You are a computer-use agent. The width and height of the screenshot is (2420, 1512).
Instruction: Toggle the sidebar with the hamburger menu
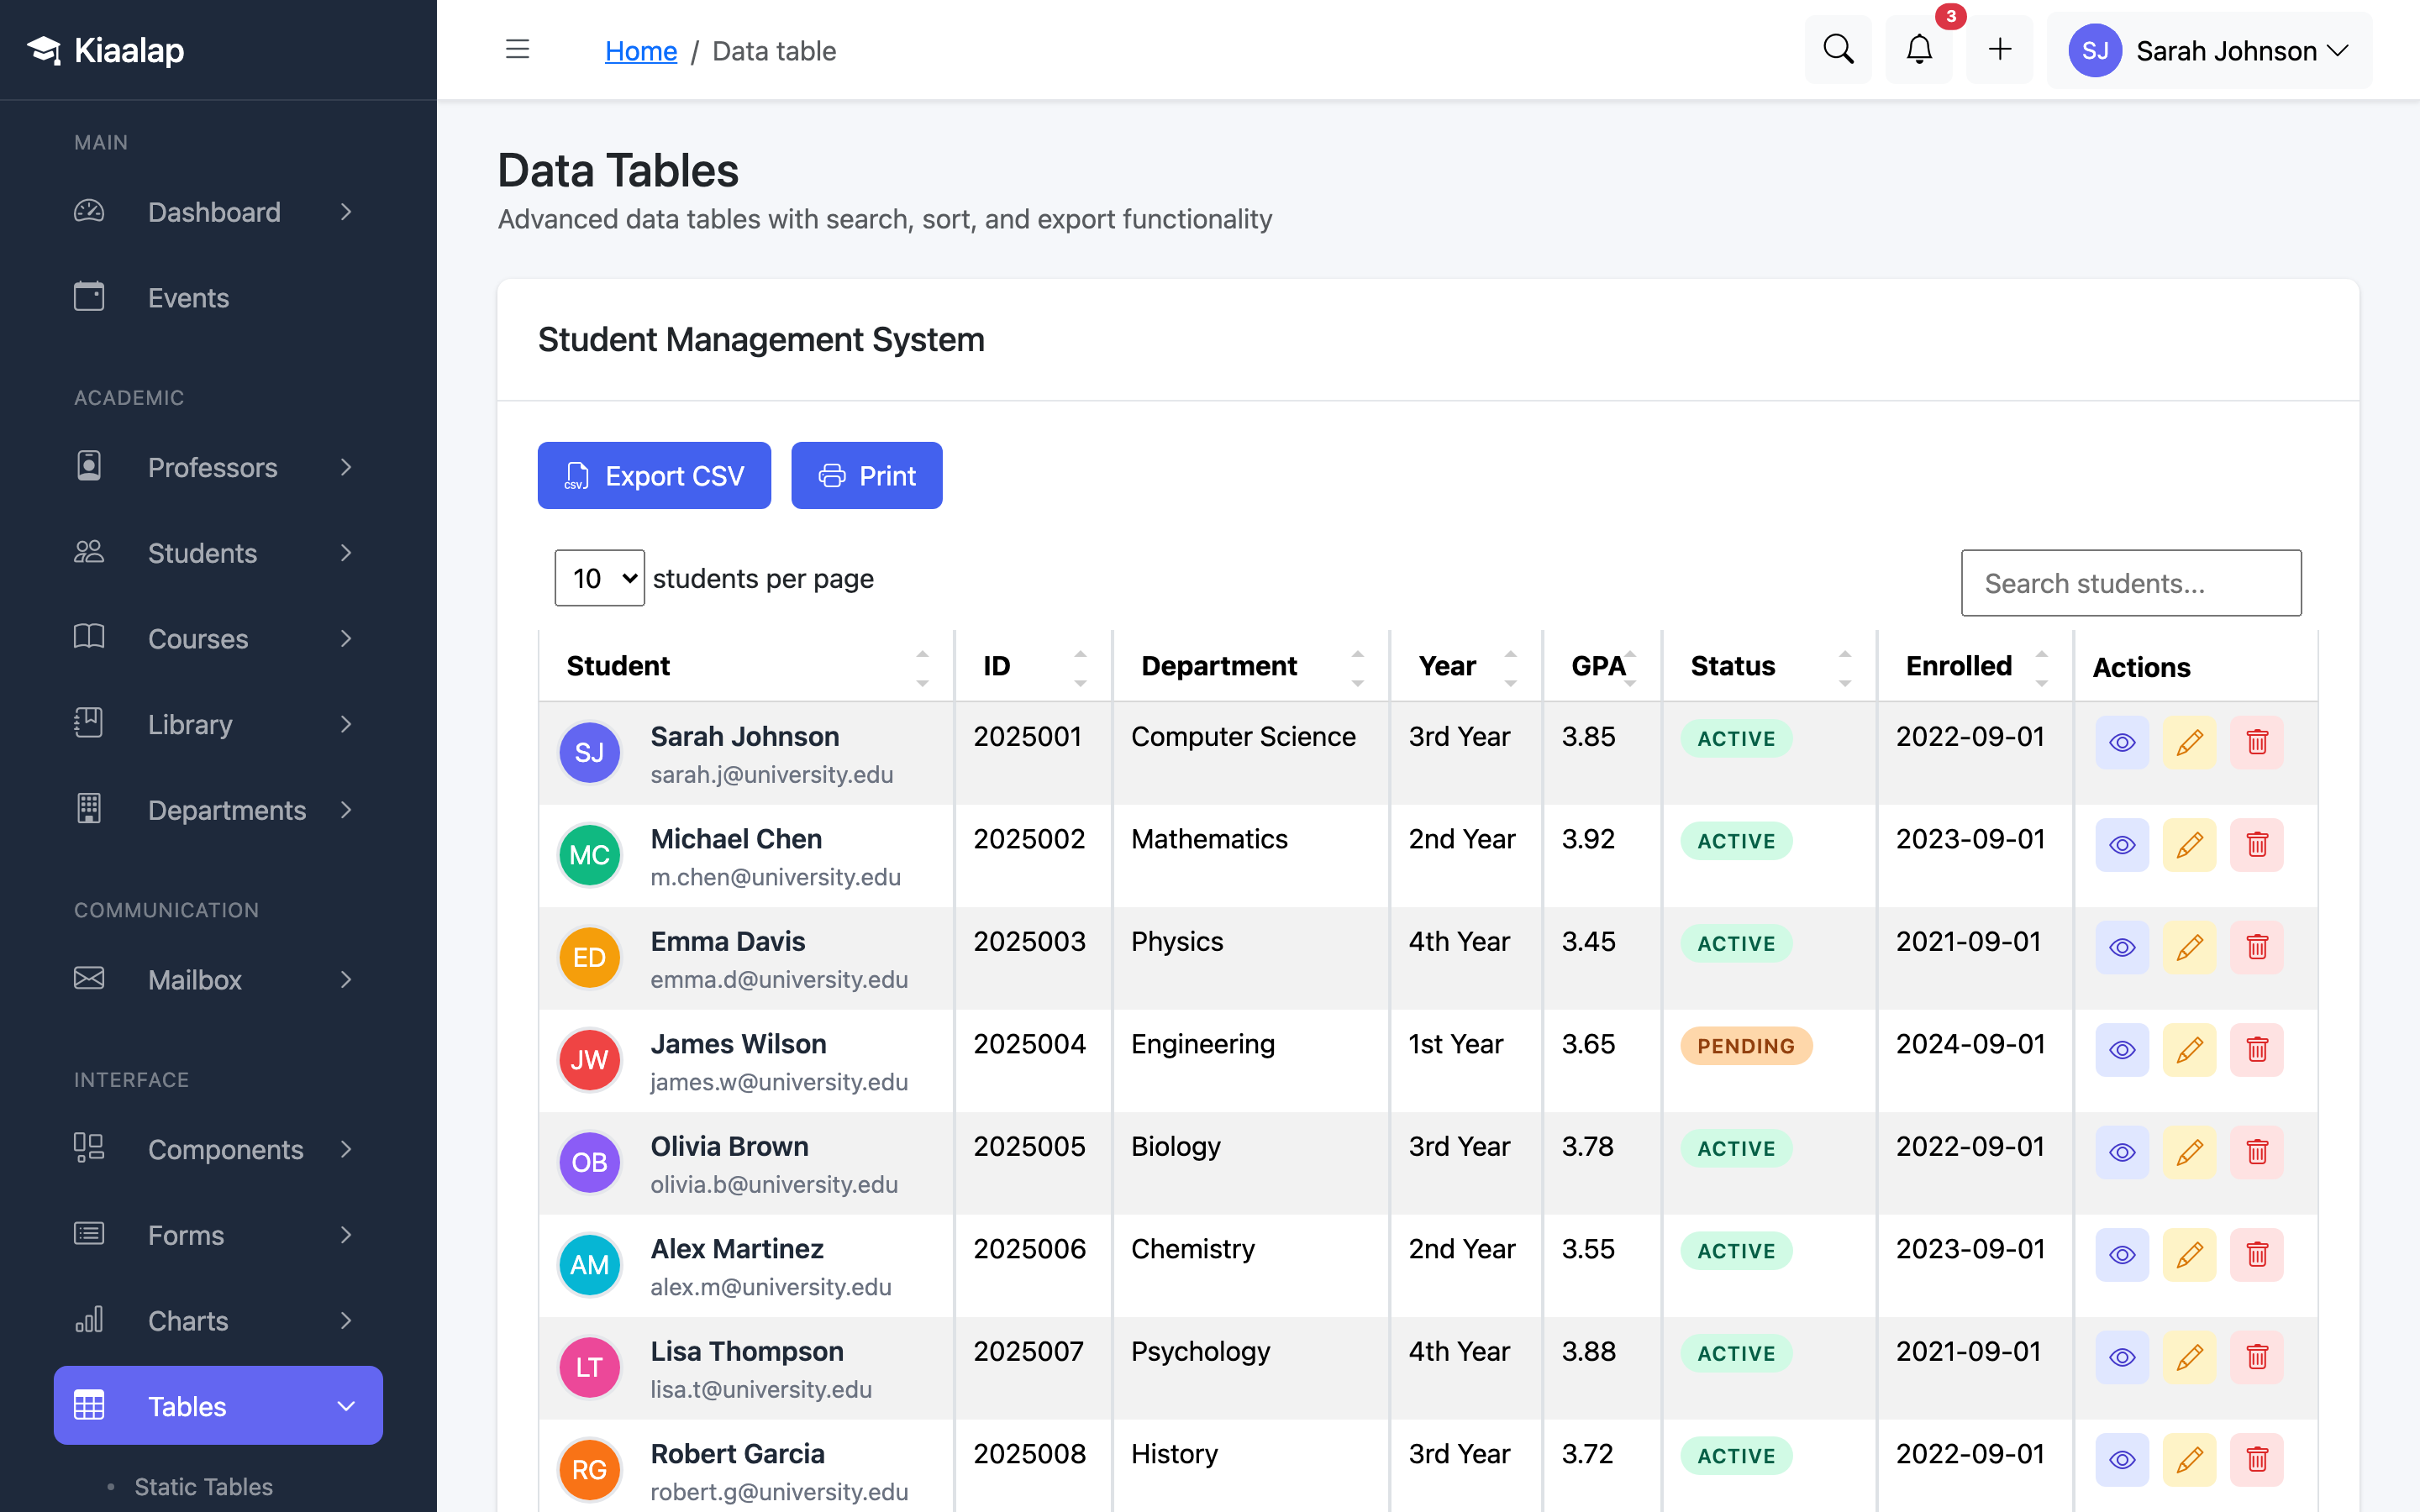tap(517, 50)
